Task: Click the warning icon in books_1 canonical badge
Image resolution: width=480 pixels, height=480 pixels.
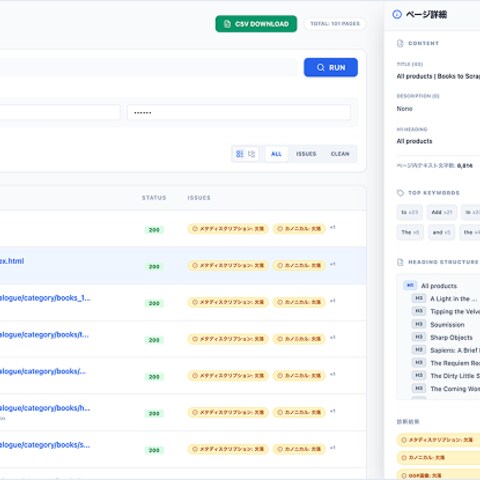Action: point(280,302)
